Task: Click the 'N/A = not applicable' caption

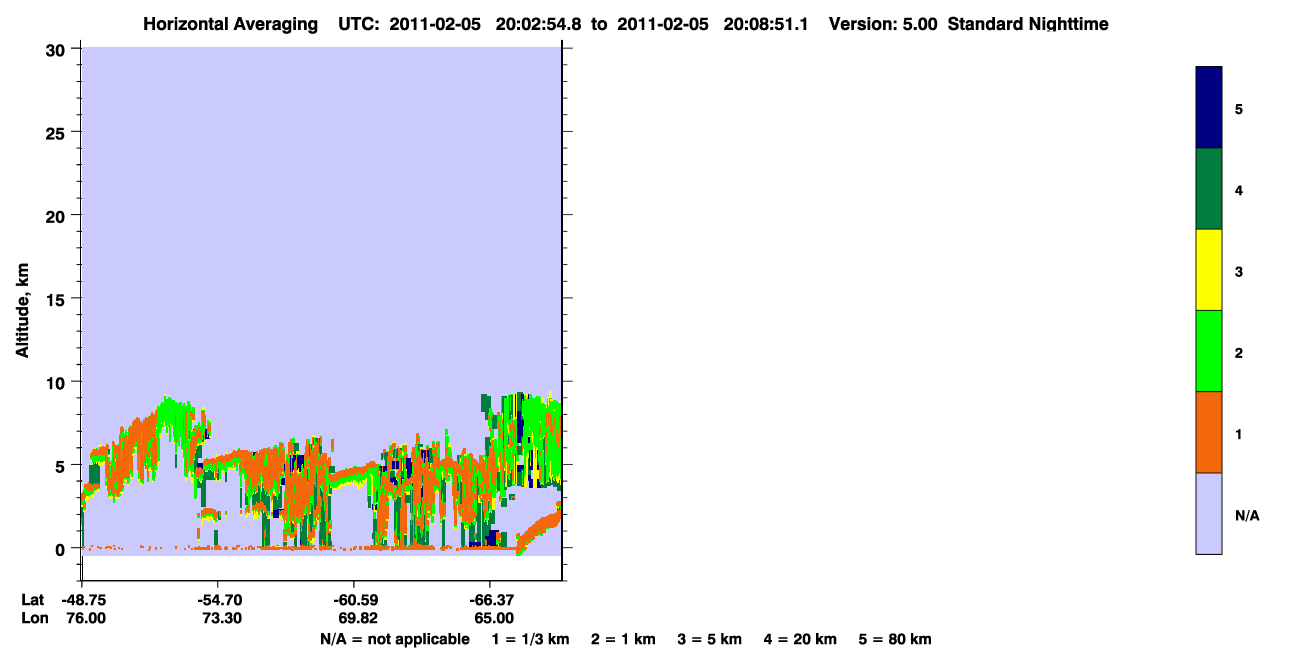Action: coord(394,639)
